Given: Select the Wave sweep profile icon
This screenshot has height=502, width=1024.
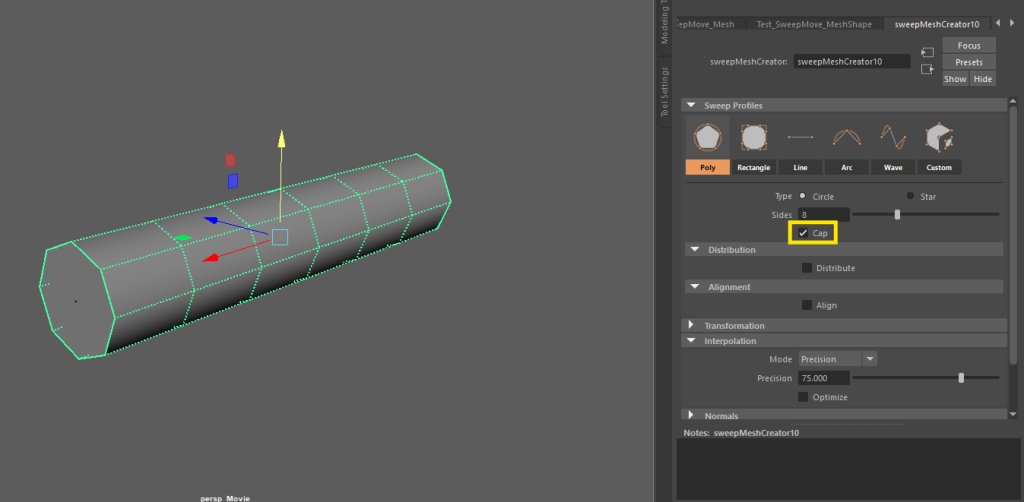Looking at the screenshot, I should pos(892,137).
